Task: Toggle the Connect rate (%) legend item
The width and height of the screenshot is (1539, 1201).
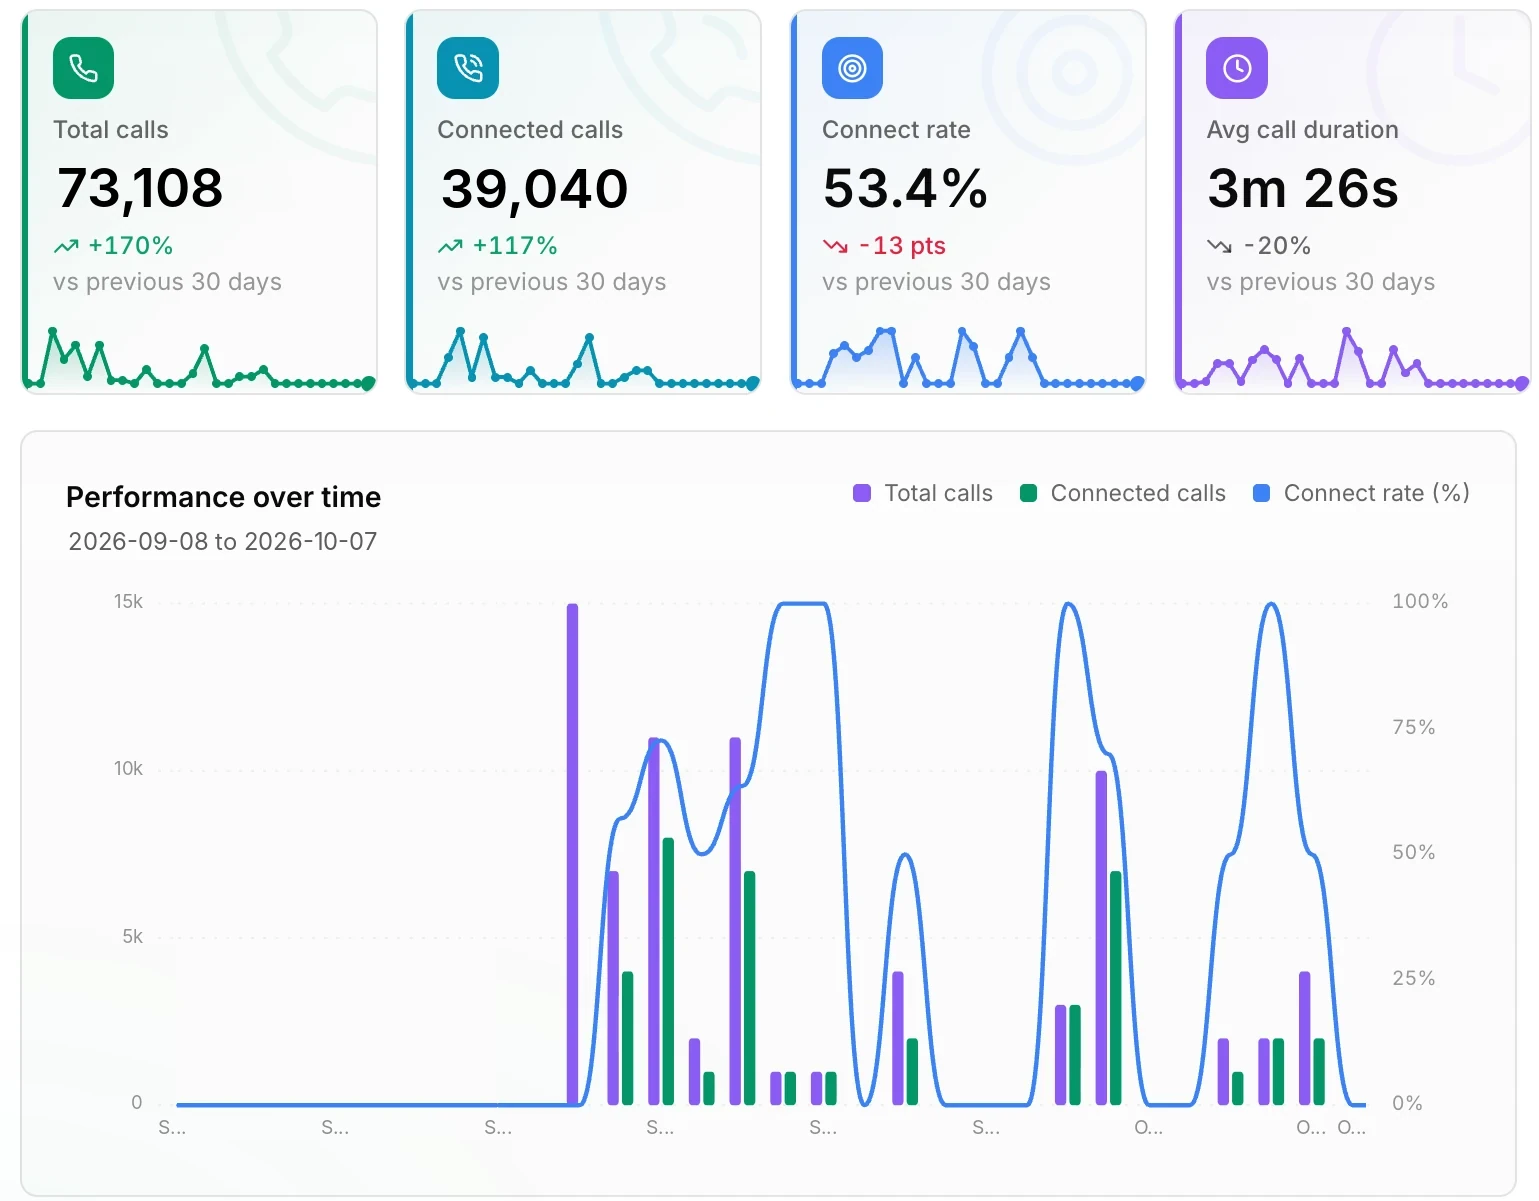Action: tap(1361, 493)
